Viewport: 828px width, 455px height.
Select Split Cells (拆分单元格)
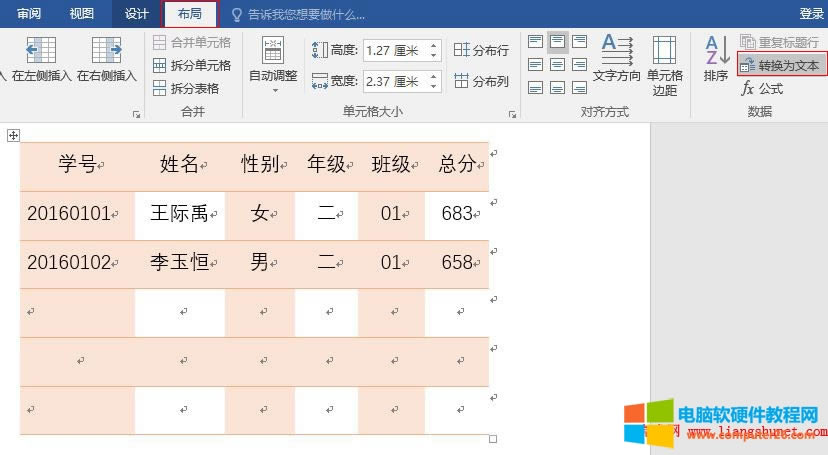coord(192,65)
